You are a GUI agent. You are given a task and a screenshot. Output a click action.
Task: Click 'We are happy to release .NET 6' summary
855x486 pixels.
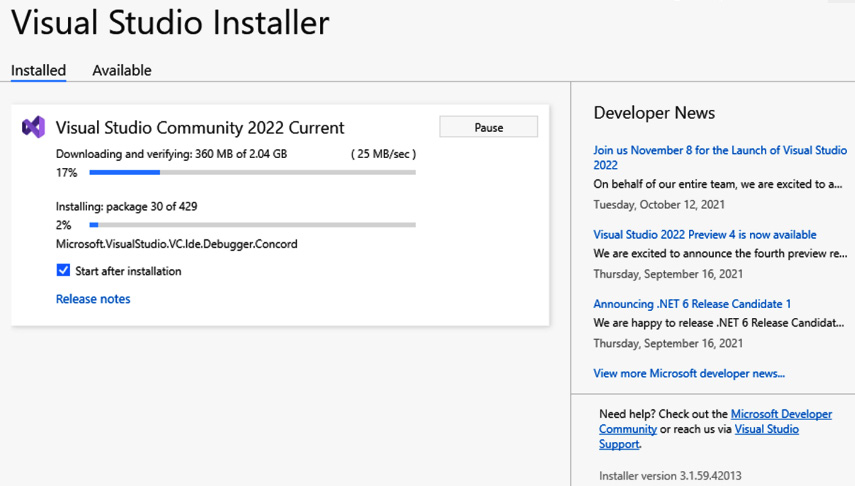coord(719,323)
